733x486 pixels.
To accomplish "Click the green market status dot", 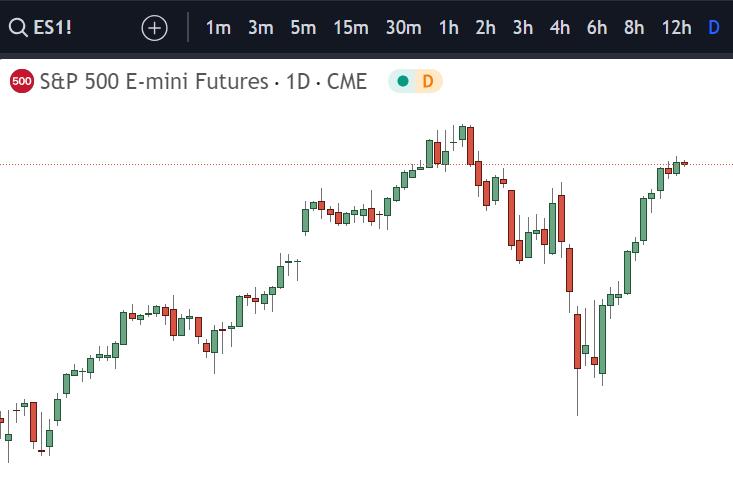I will click(x=403, y=81).
